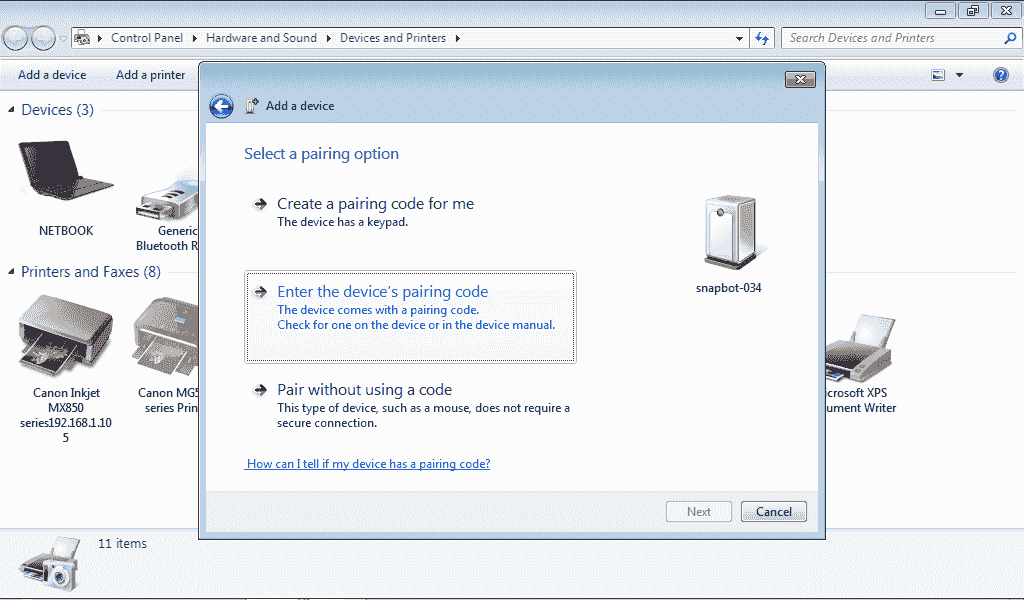The width and height of the screenshot is (1024, 600).
Task: Click Hardware and Sound breadcrumb
Action: point(261,38)
